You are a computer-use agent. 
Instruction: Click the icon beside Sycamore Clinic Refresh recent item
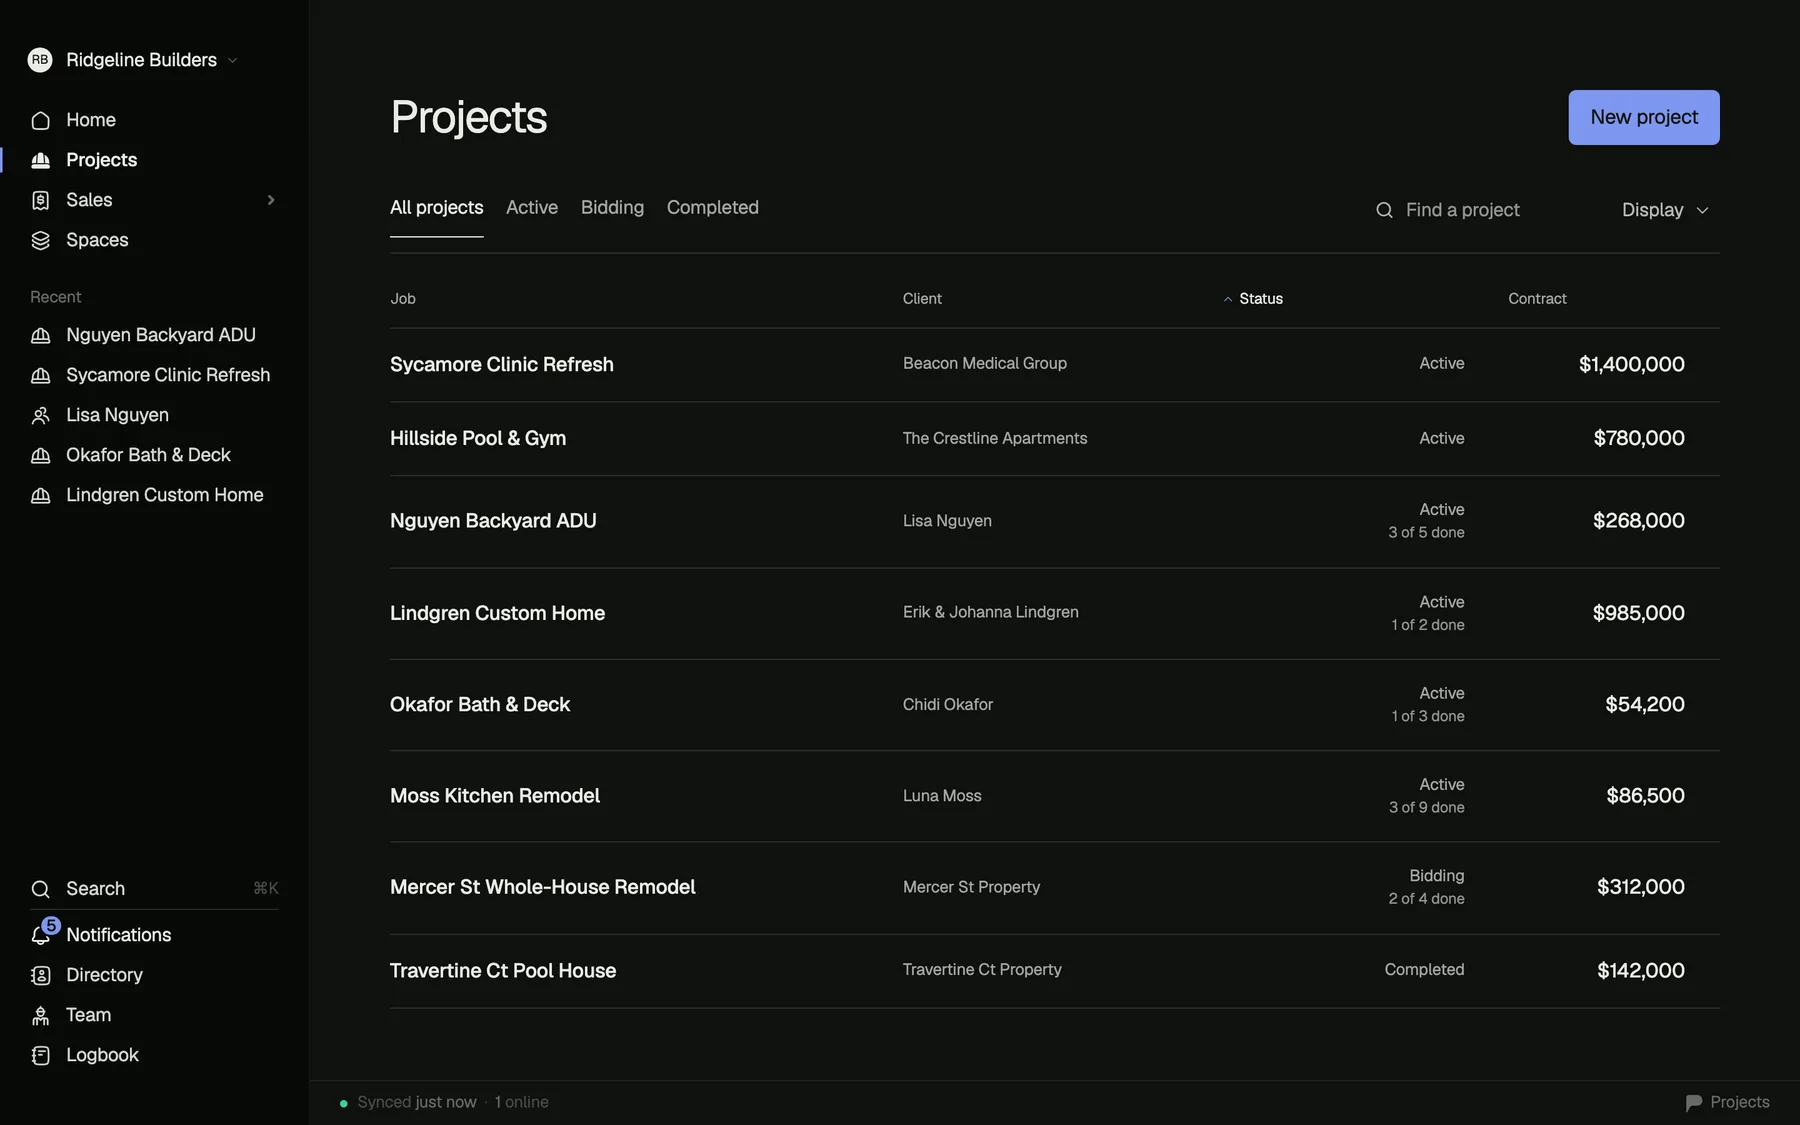40,375
